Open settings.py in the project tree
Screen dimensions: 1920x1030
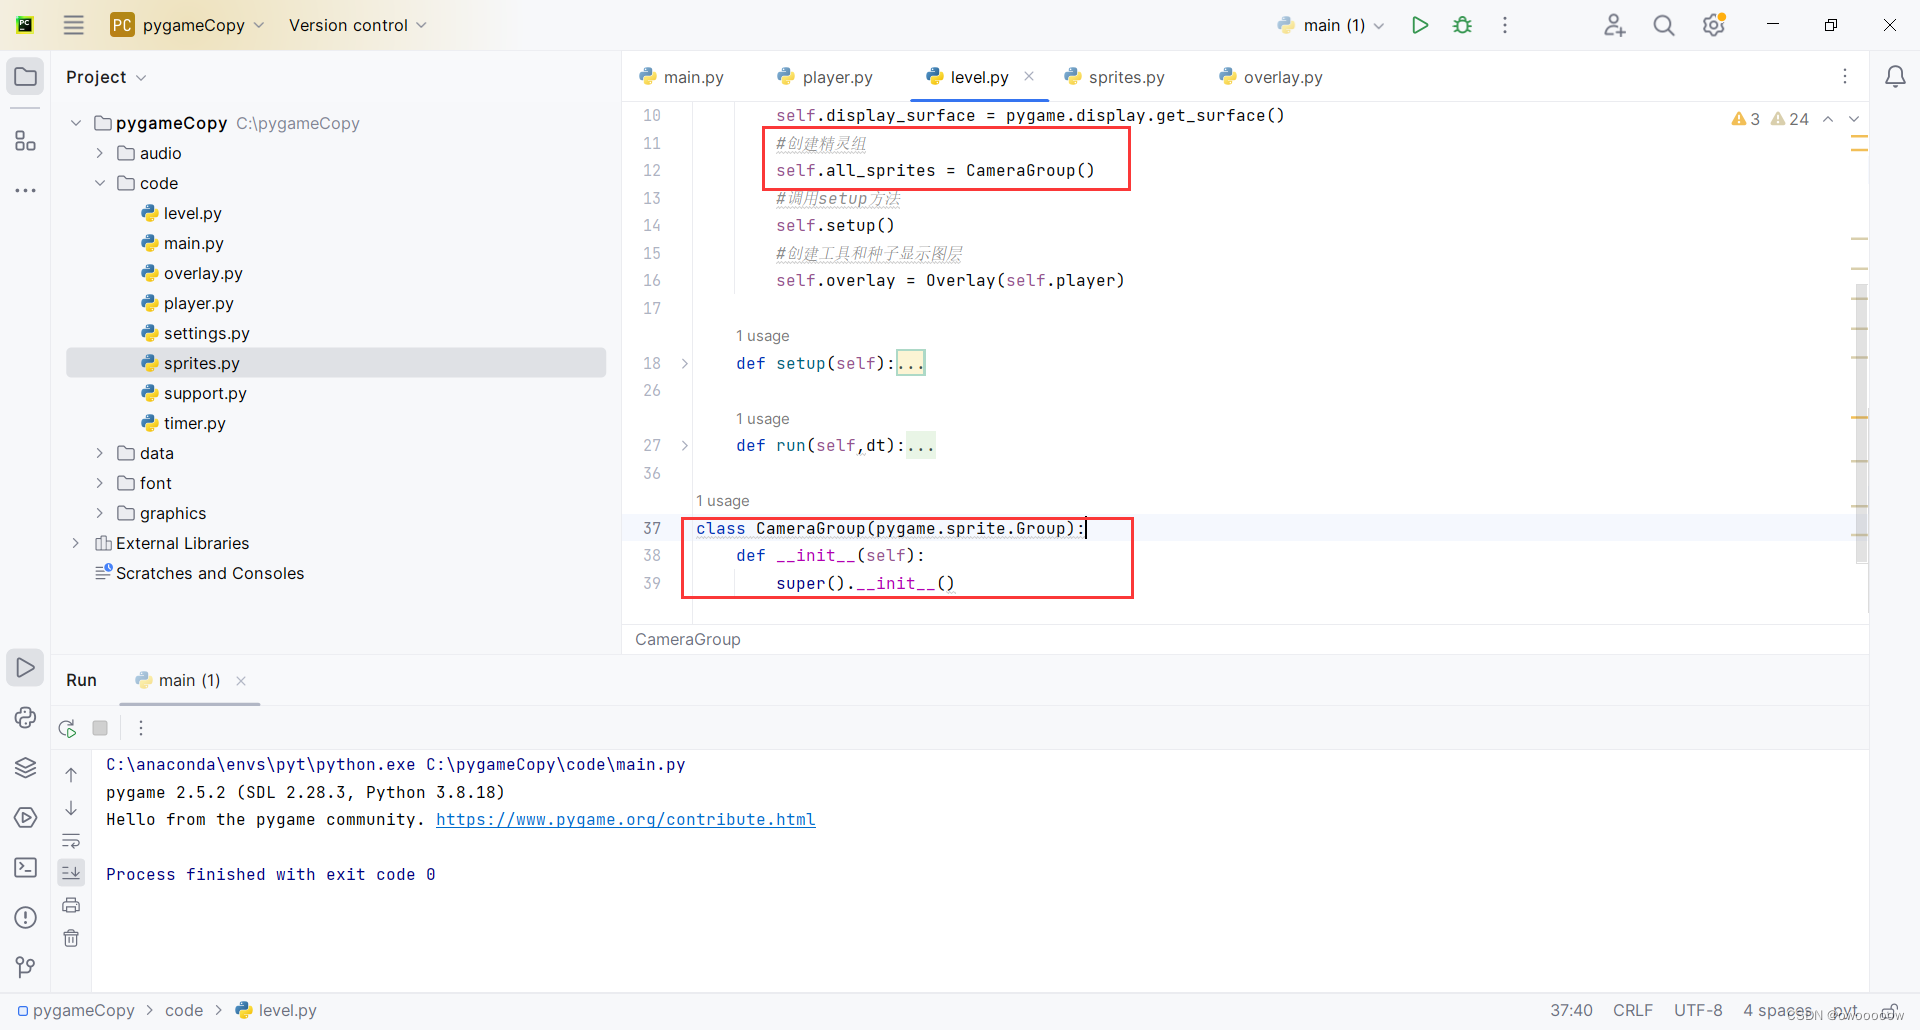point(207,333)
